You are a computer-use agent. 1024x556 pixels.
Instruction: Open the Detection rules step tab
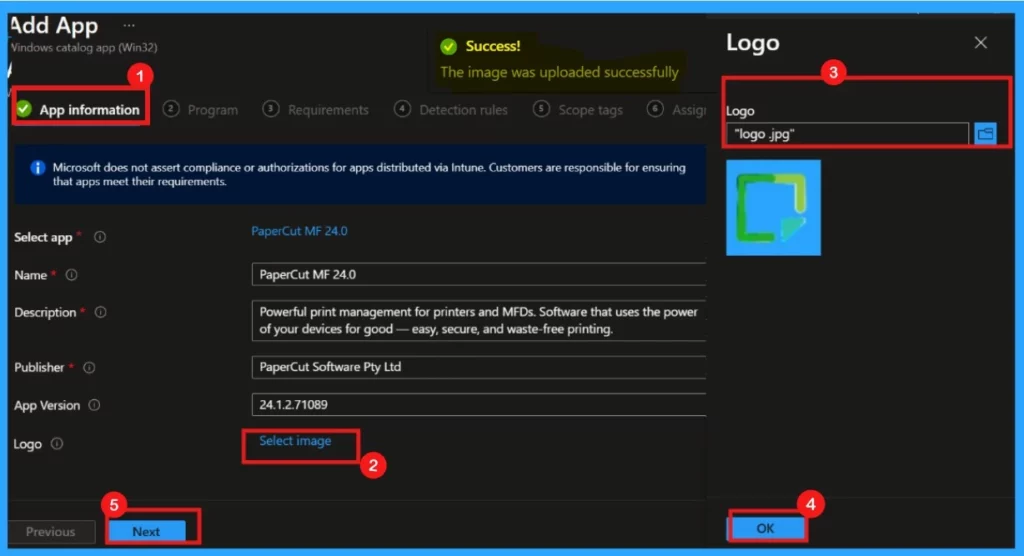pyautogui.click(x=451, y=110)
